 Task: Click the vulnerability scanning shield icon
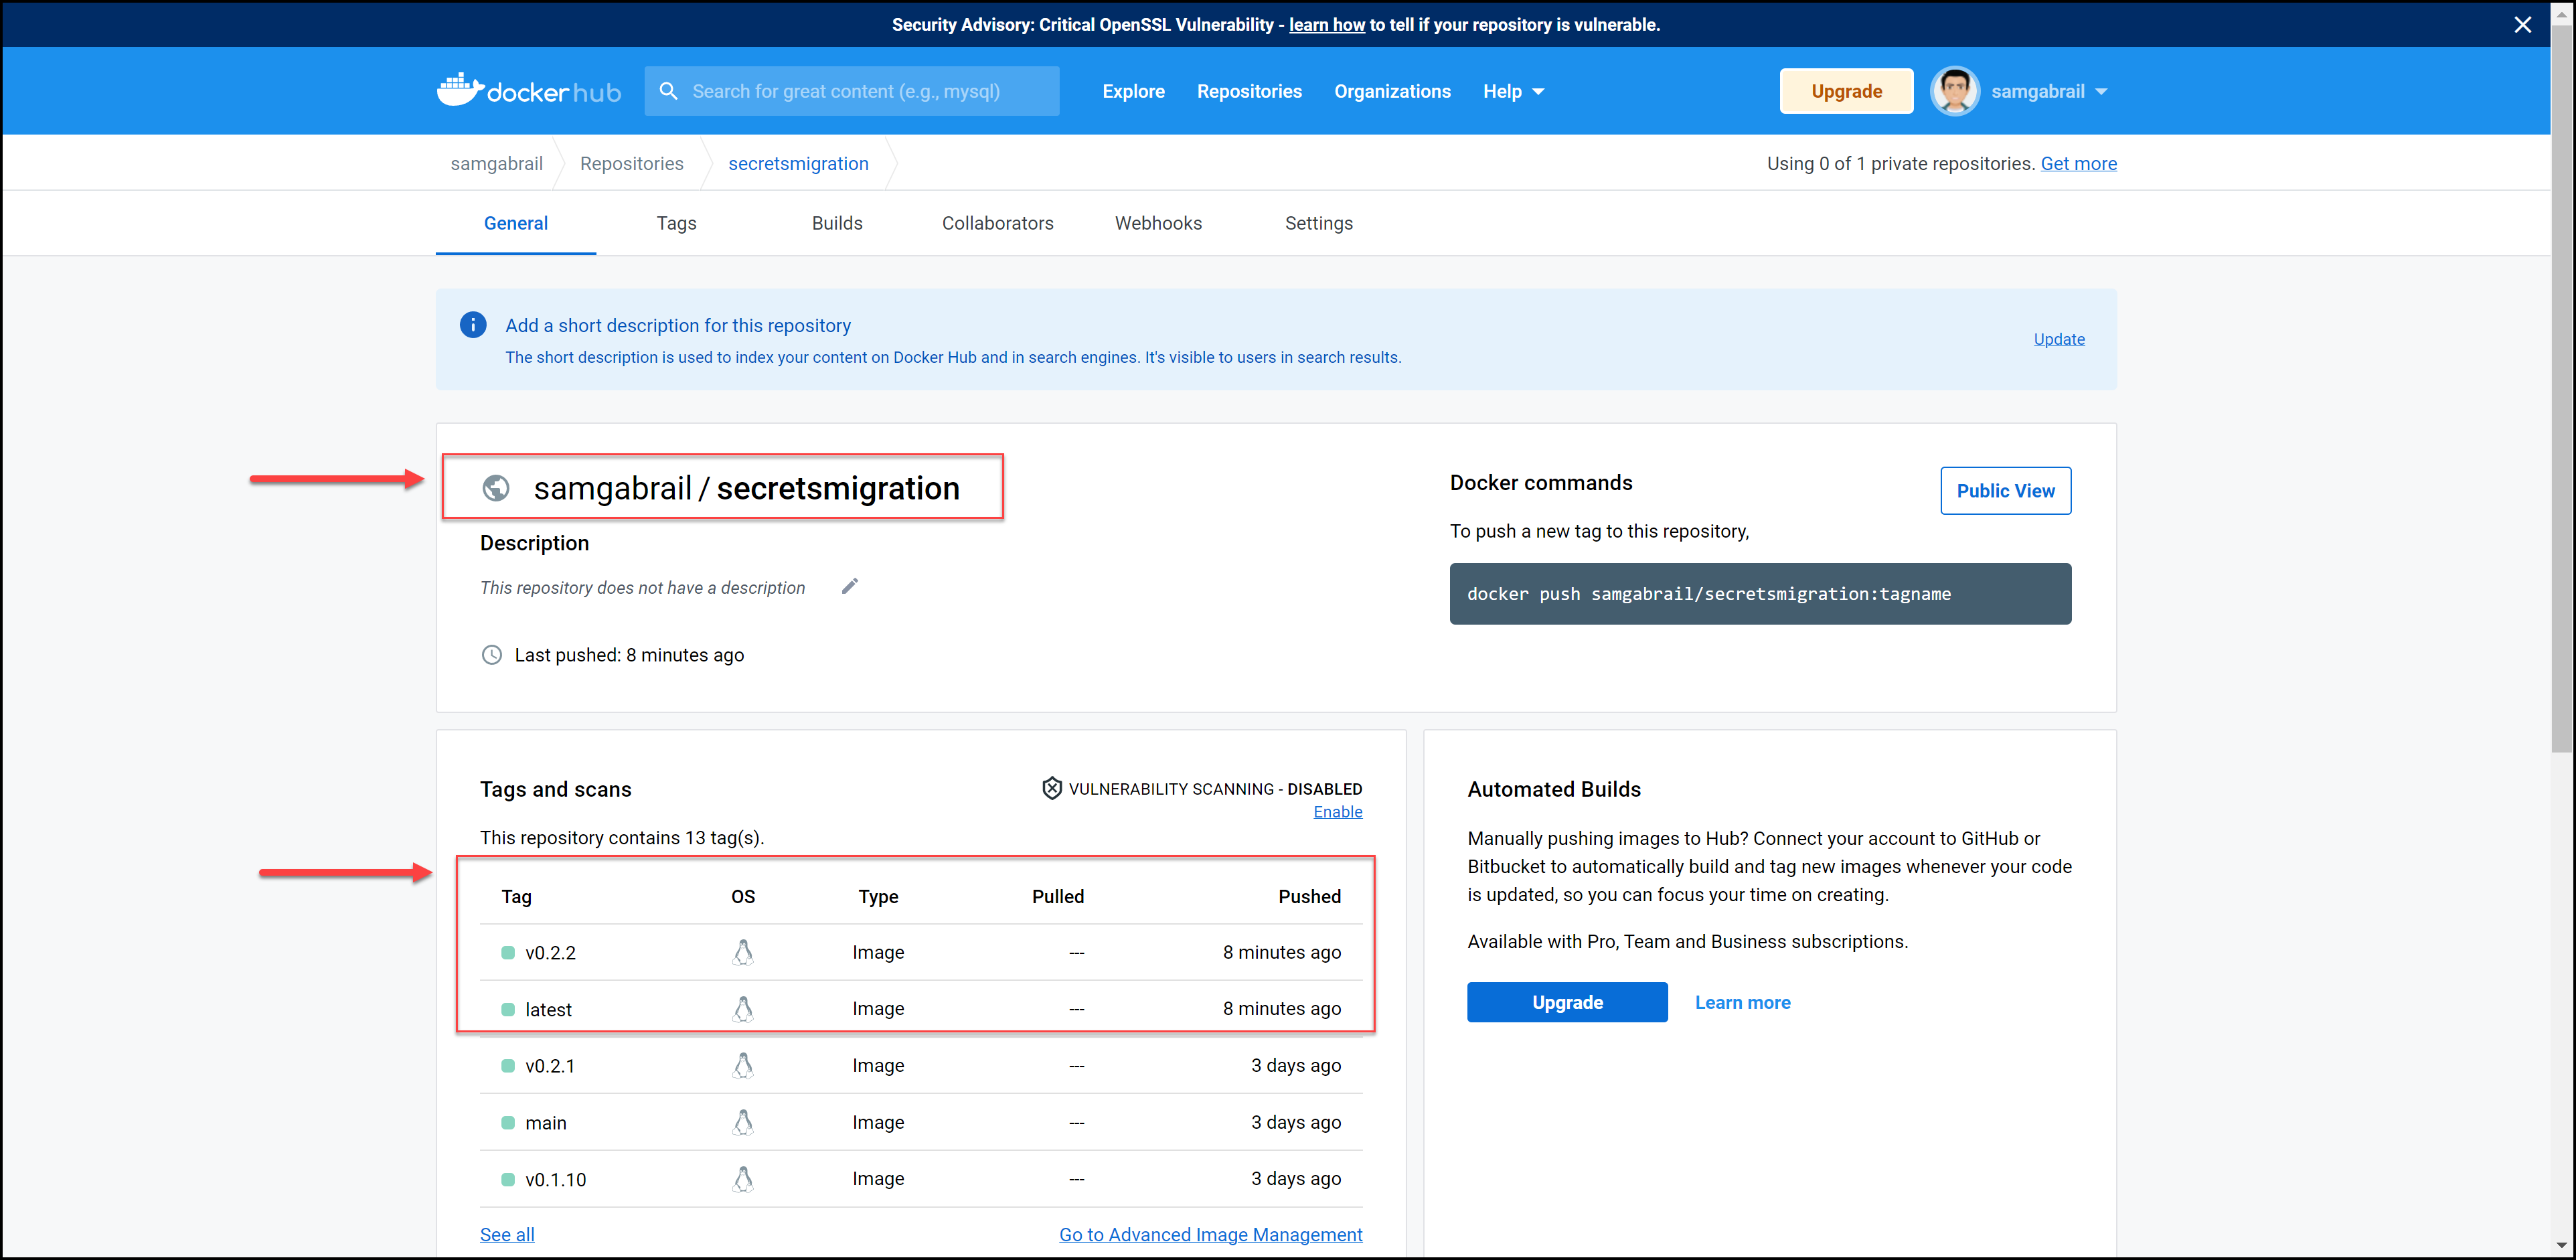[1051, 788]
